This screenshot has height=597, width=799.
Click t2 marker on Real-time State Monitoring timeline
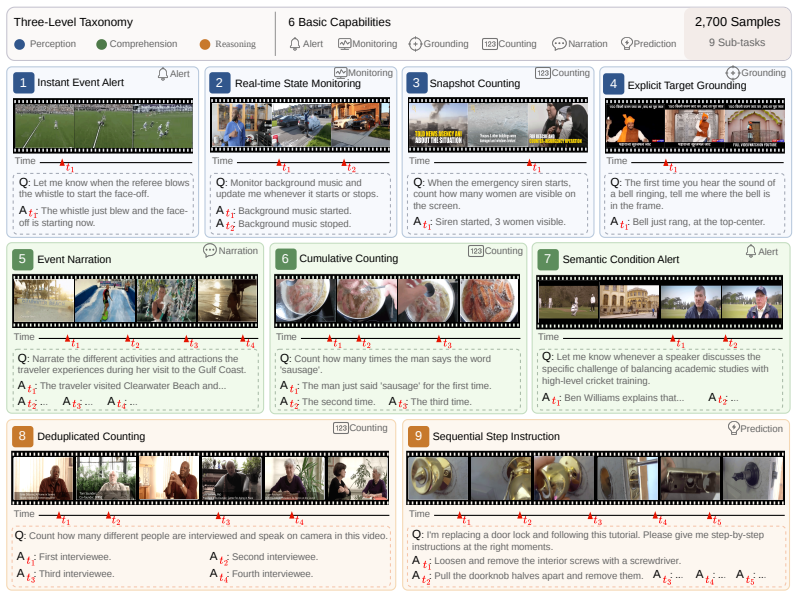[347, 165]
